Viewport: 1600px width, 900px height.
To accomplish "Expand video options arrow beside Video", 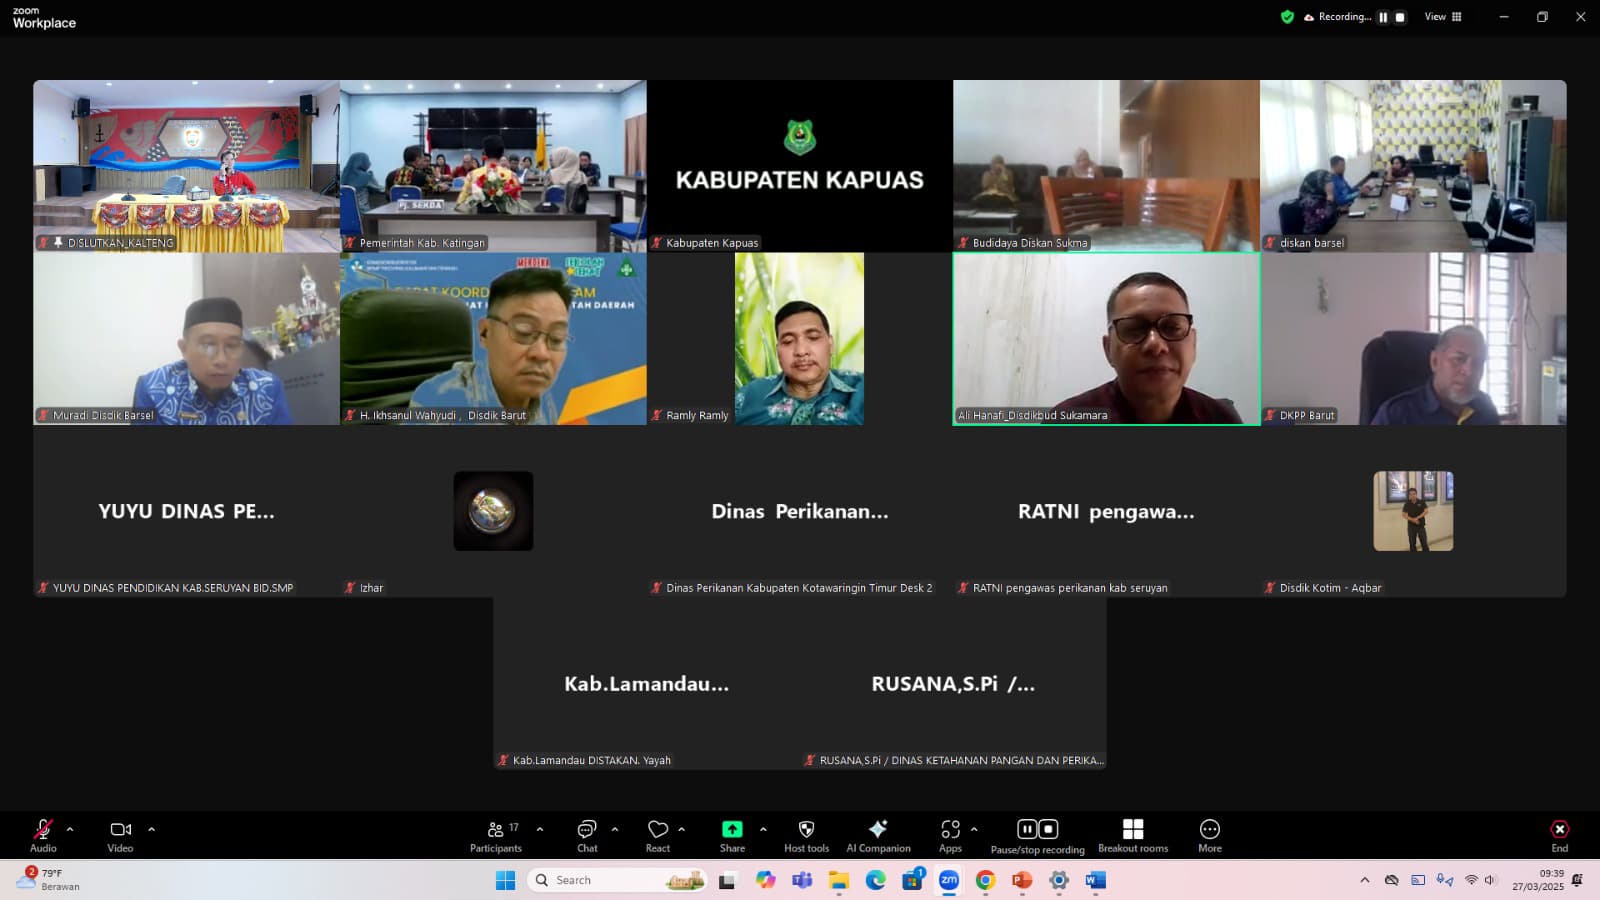I will pos(152,829).
